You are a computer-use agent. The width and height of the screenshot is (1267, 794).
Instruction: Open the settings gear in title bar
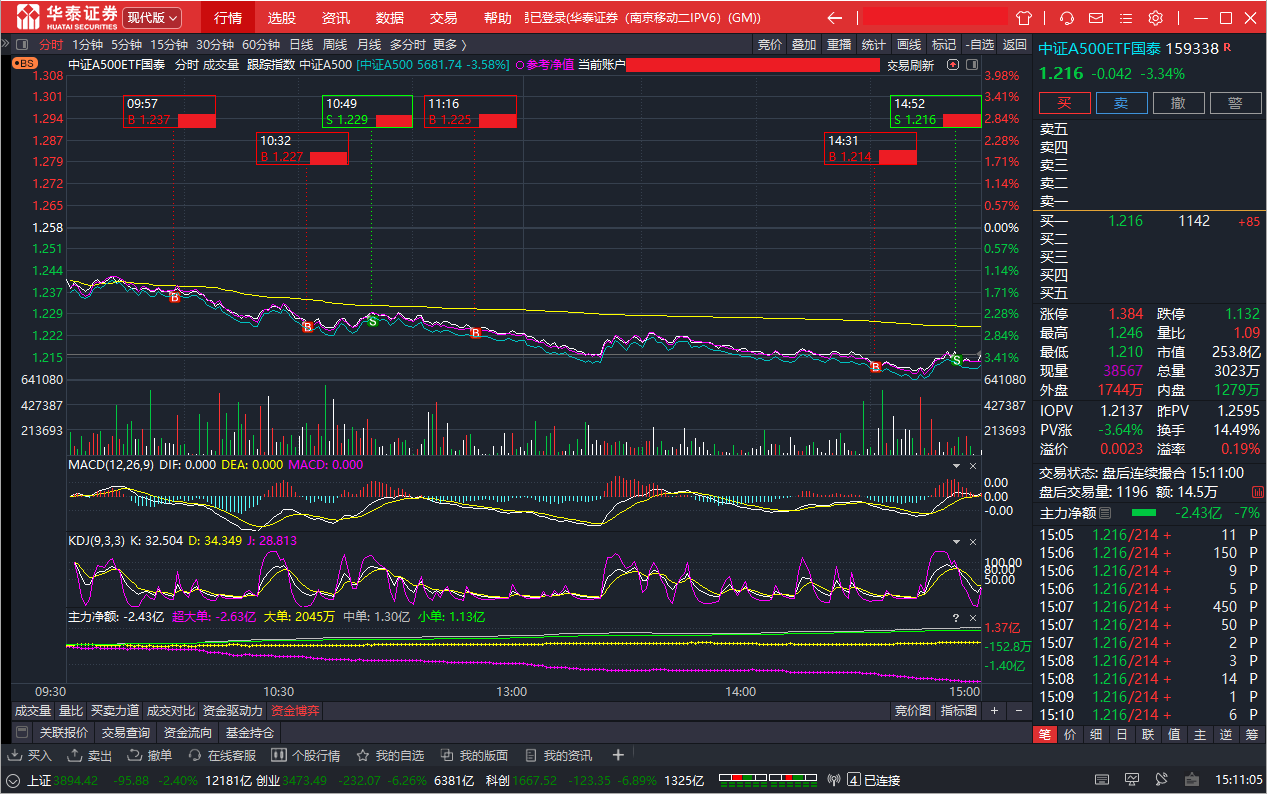(1156, 18)
